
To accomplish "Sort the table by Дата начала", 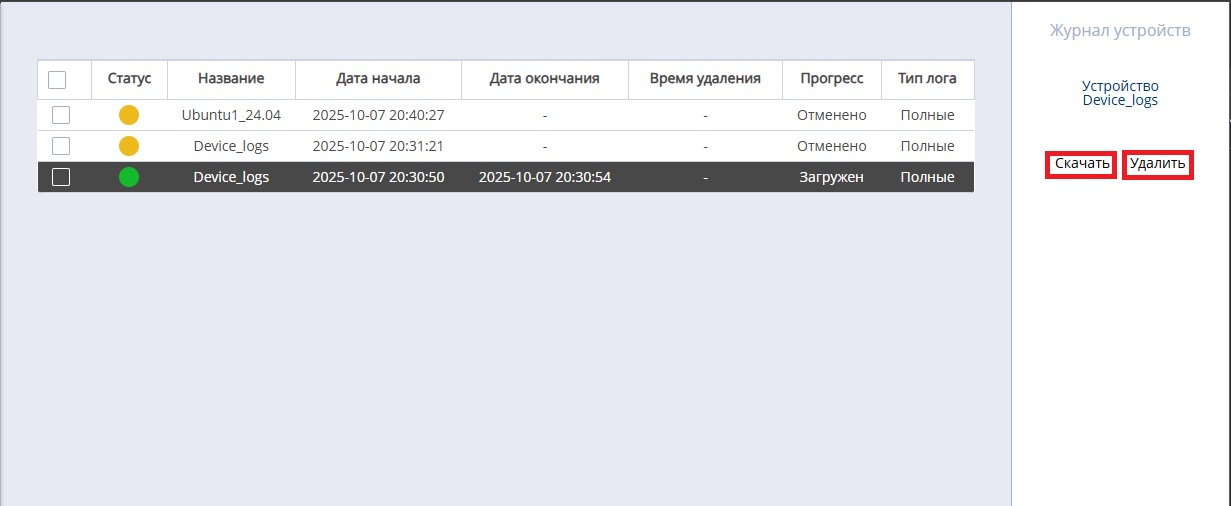I will click(x=378, y=78).
